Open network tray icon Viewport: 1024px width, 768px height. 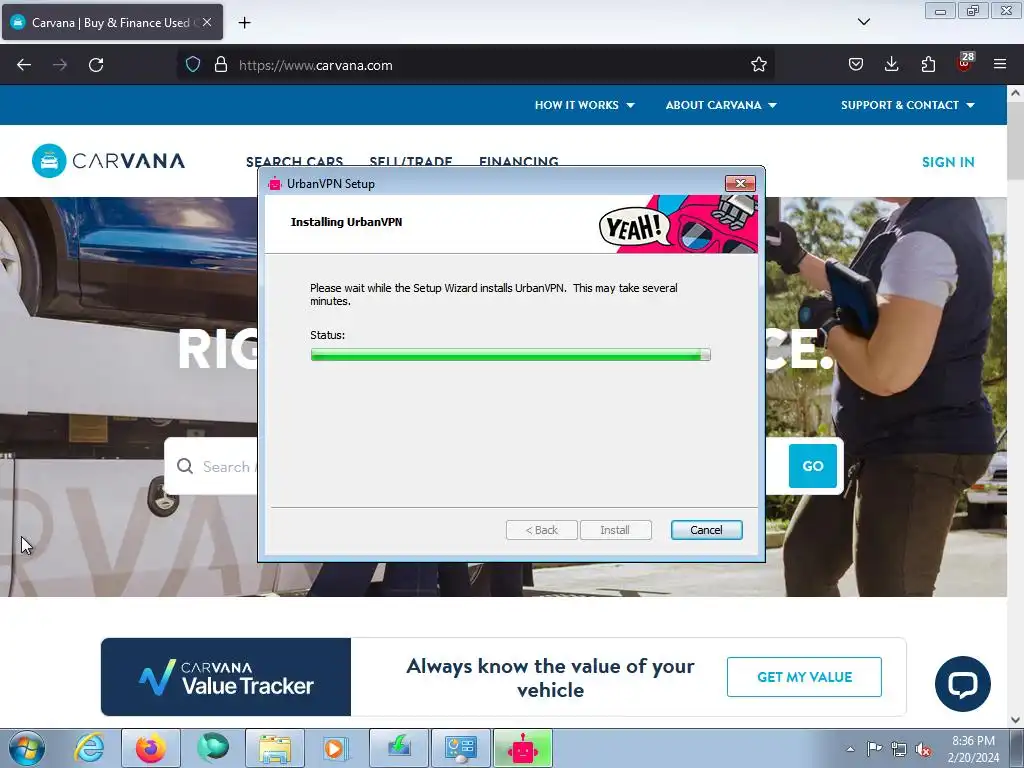[899, 749]
